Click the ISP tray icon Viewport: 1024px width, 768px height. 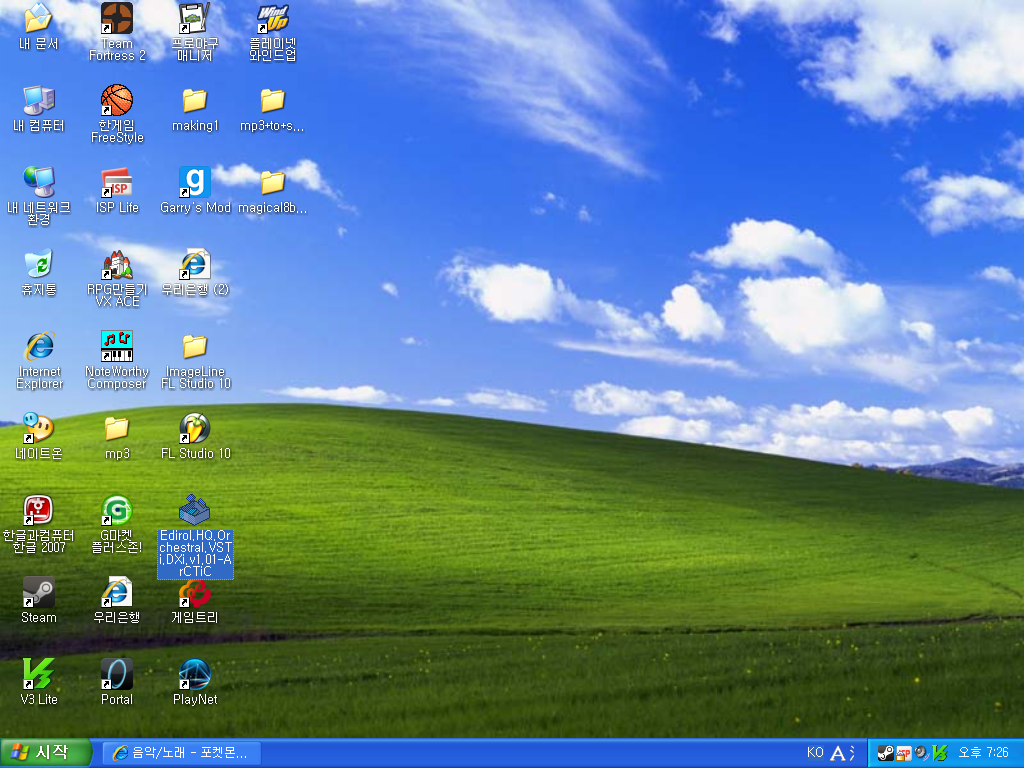coord(903,753)
